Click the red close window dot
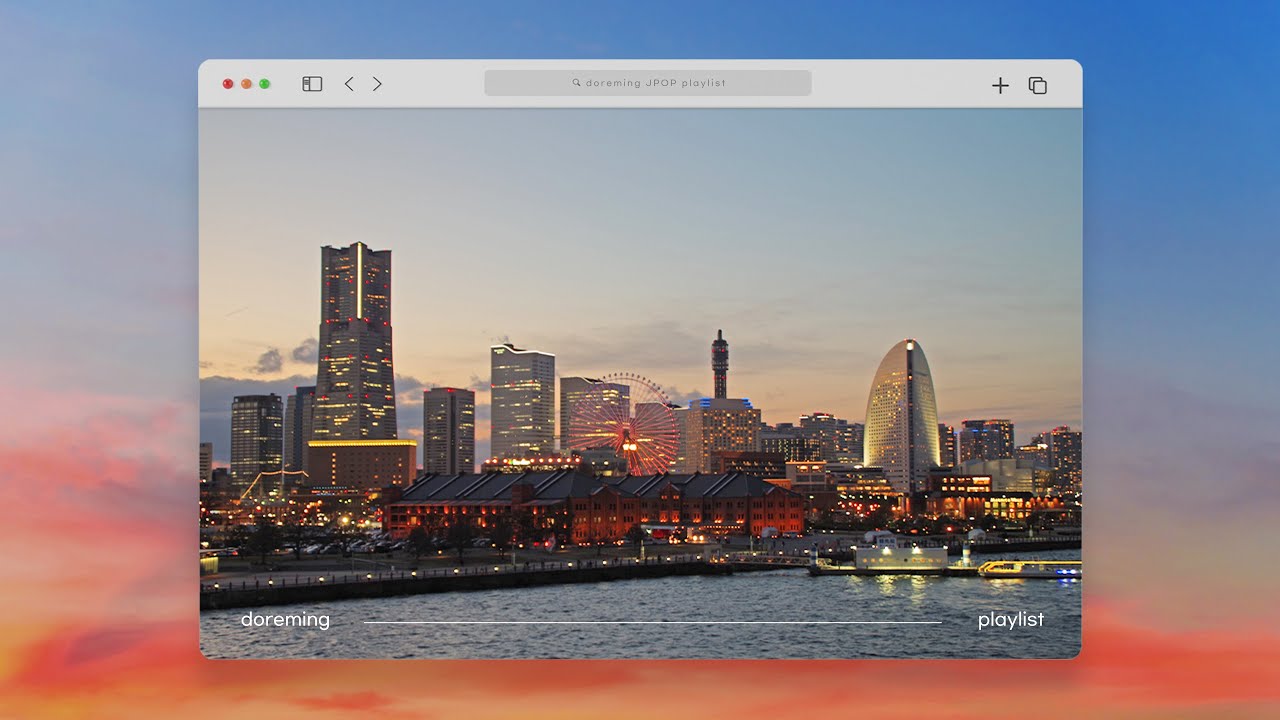Image resolution: width=1280 pixels, height=720 pixels. point(228,84)
